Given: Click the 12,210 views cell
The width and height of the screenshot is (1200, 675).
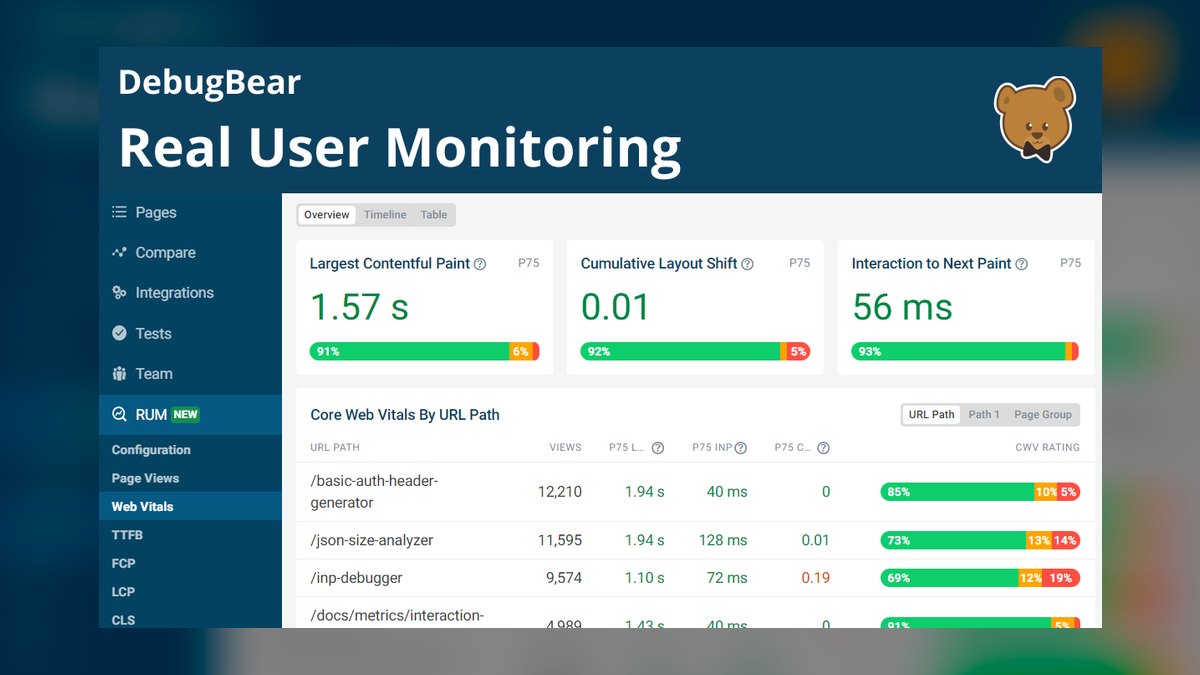Looking at the screenshot, I should [559, 492].
